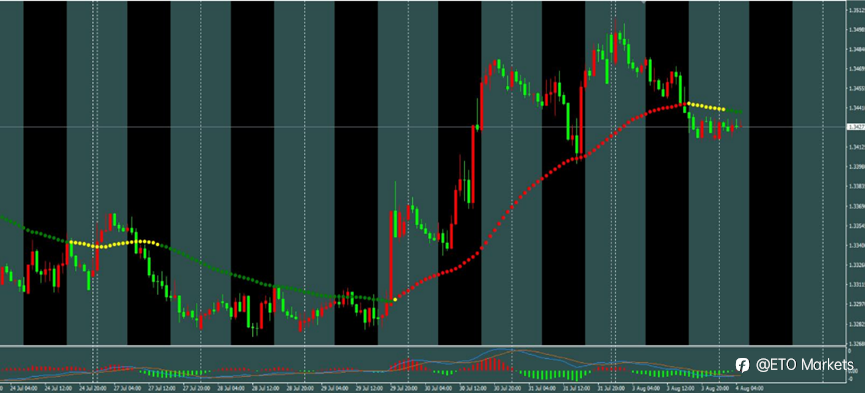This screenshot has height=393, width=865.
Task: Click the 27 Jul 04:00 time label
Action: pos(127,389)
